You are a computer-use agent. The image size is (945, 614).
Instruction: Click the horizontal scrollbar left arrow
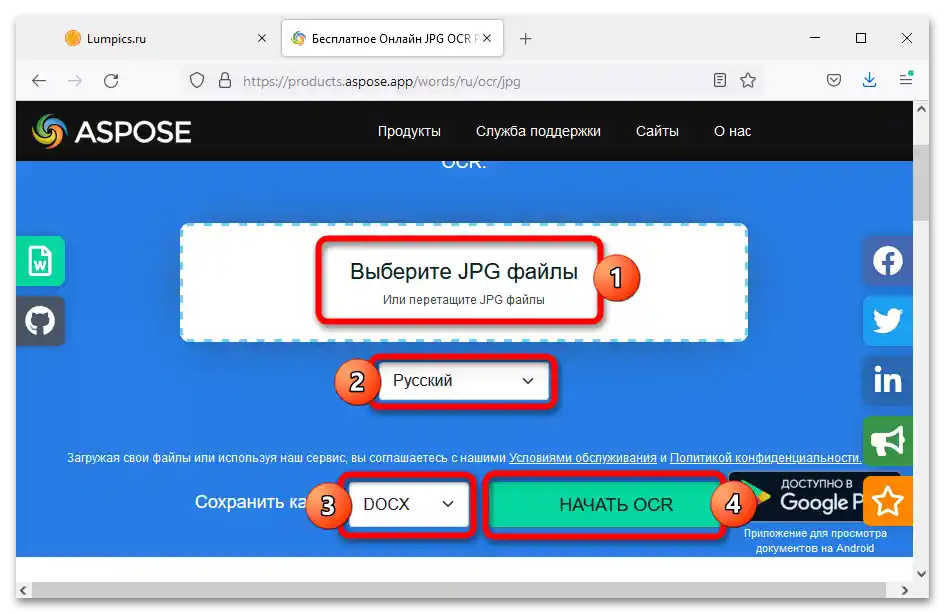click(x=24, y=591)
